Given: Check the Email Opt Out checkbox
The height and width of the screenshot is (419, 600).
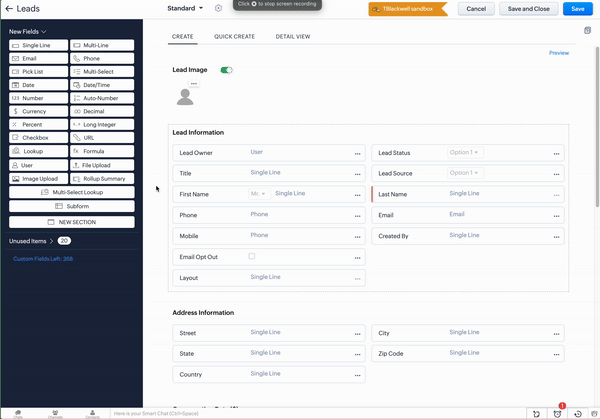Looking at the screenshot, I should [x=252, y=257].
